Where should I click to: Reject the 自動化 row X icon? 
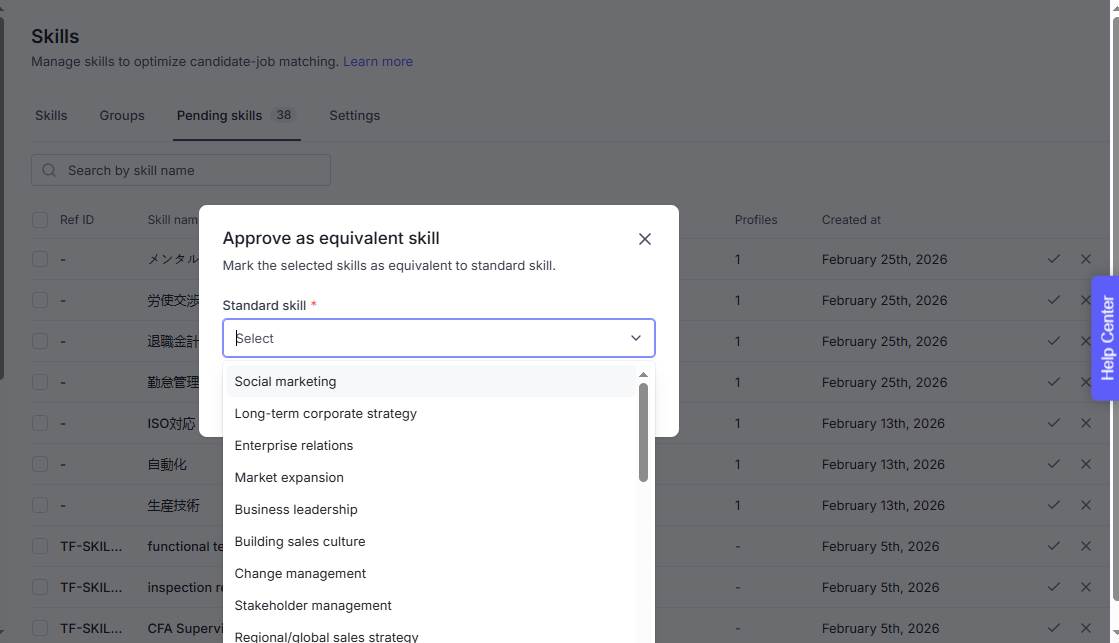coord(1086,464)
